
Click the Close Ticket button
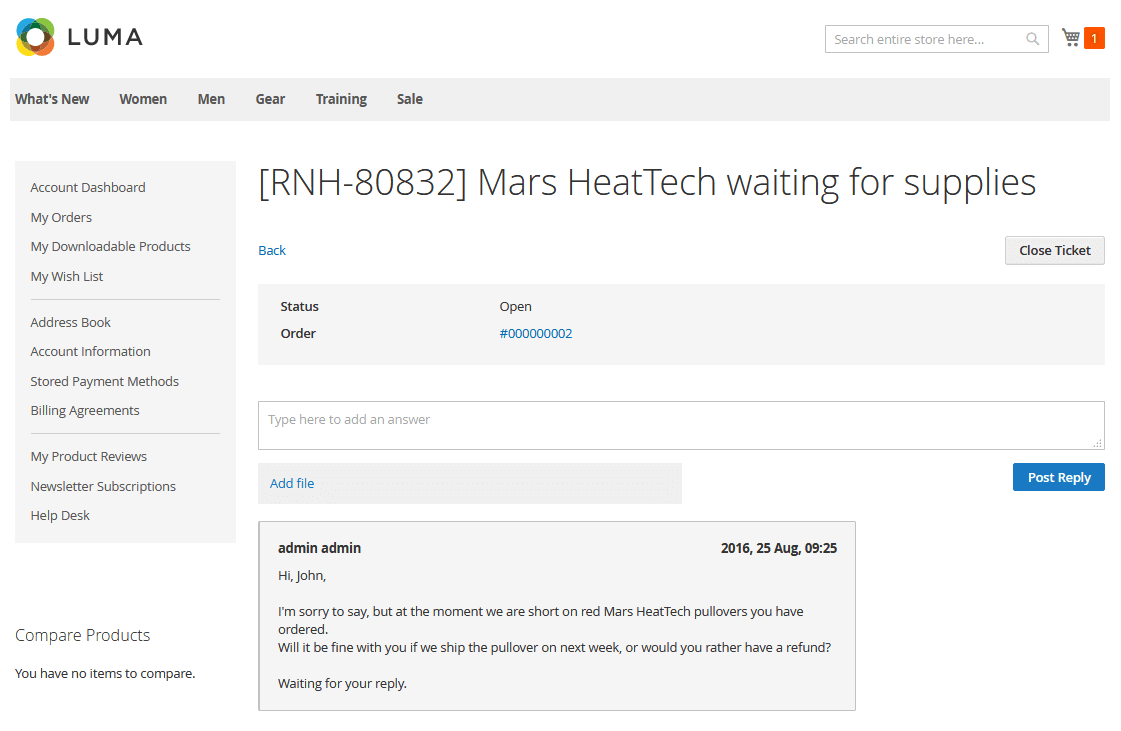pyautogui.click(x=1054, y=250)
